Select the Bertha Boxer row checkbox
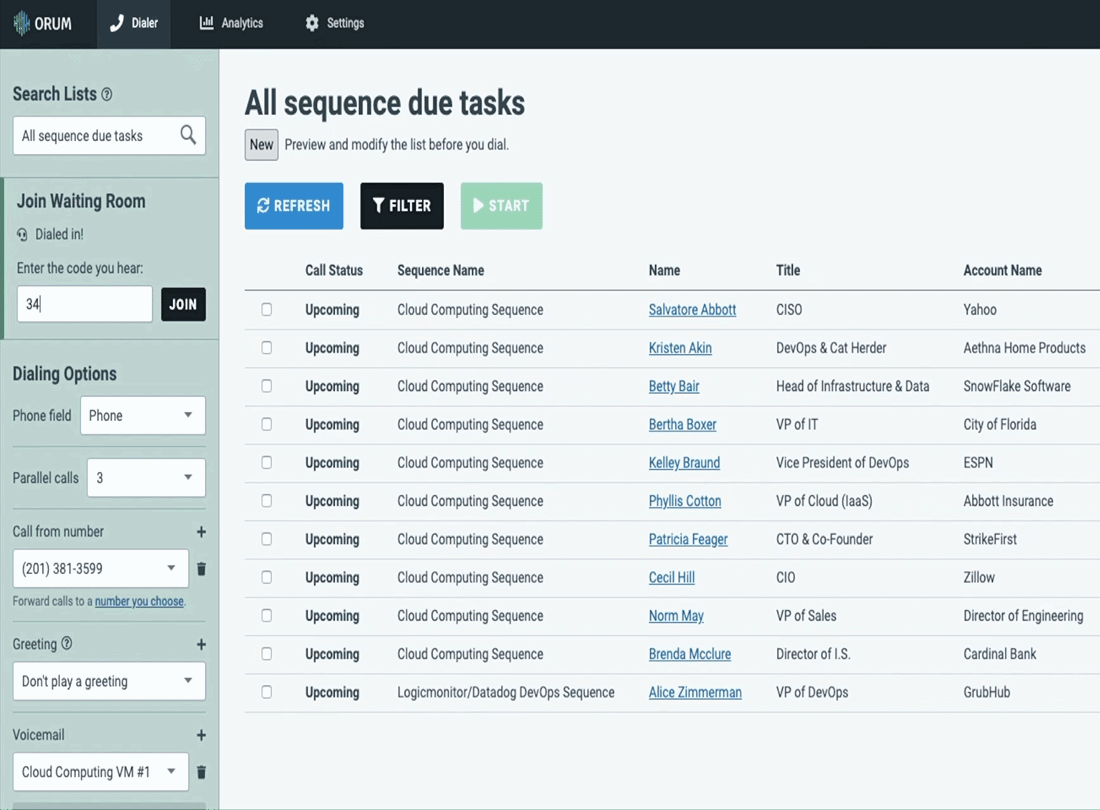 point(267,424)
